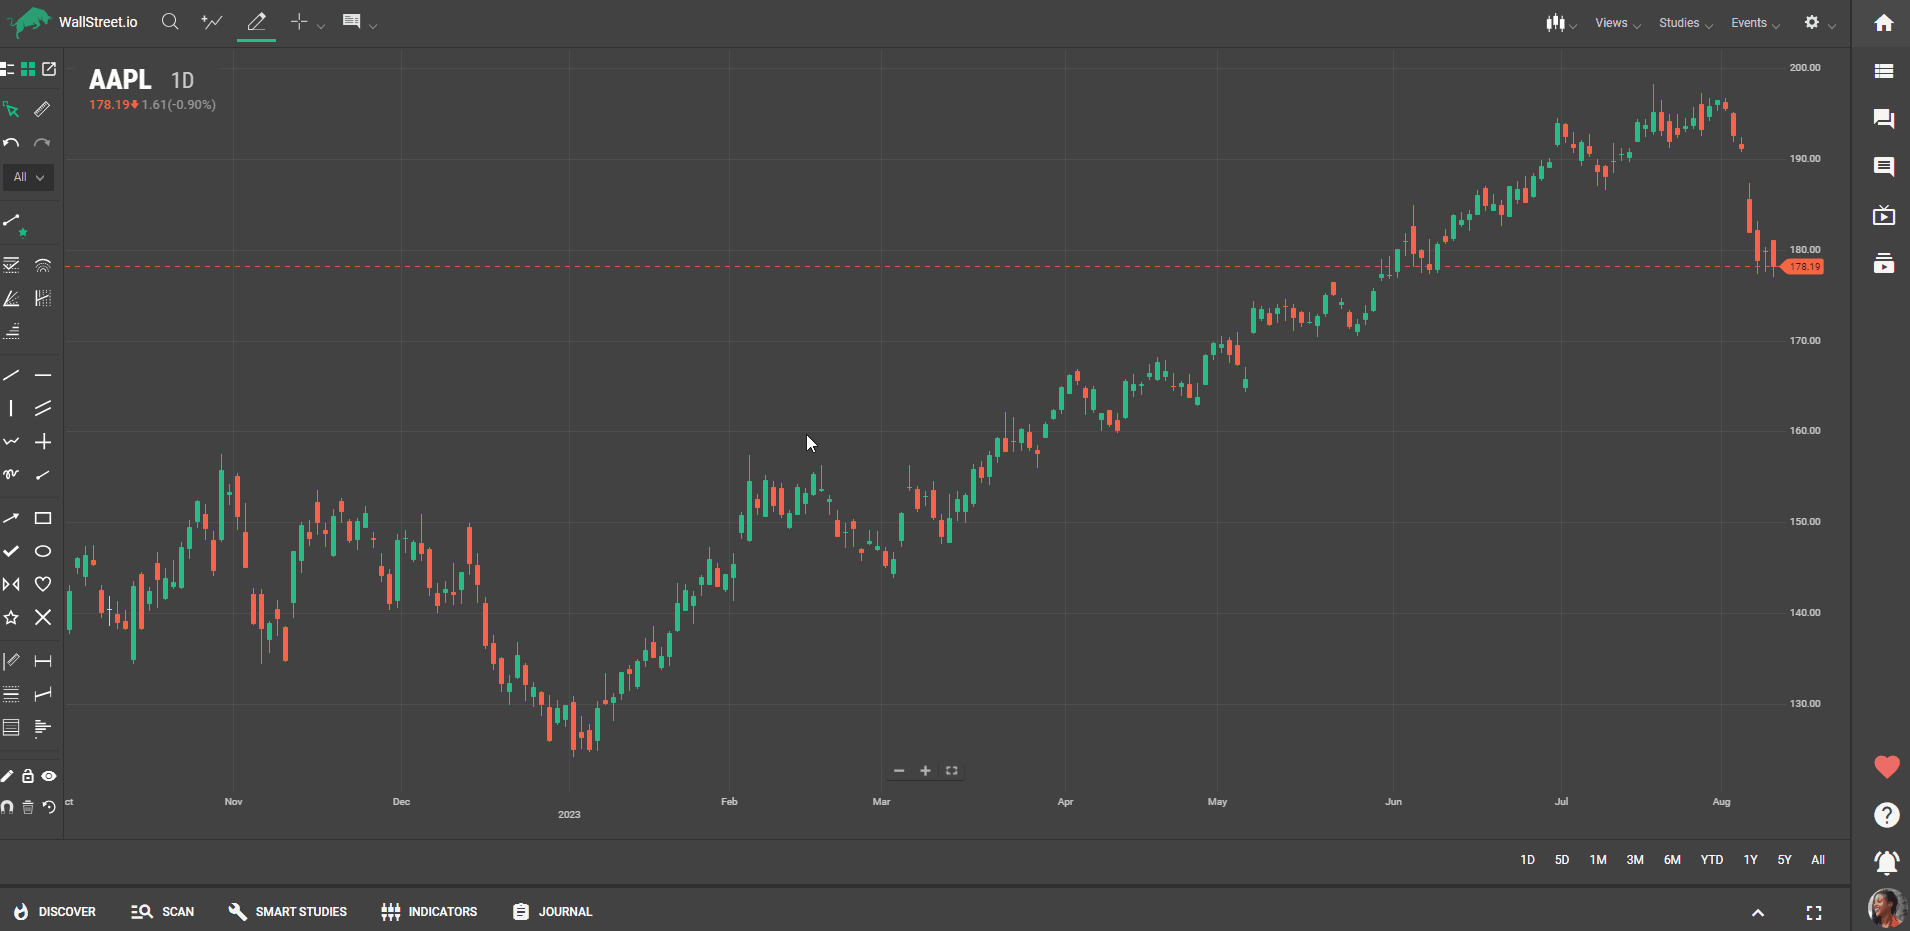Open the All drawing tools dropdown

(28, 177)
